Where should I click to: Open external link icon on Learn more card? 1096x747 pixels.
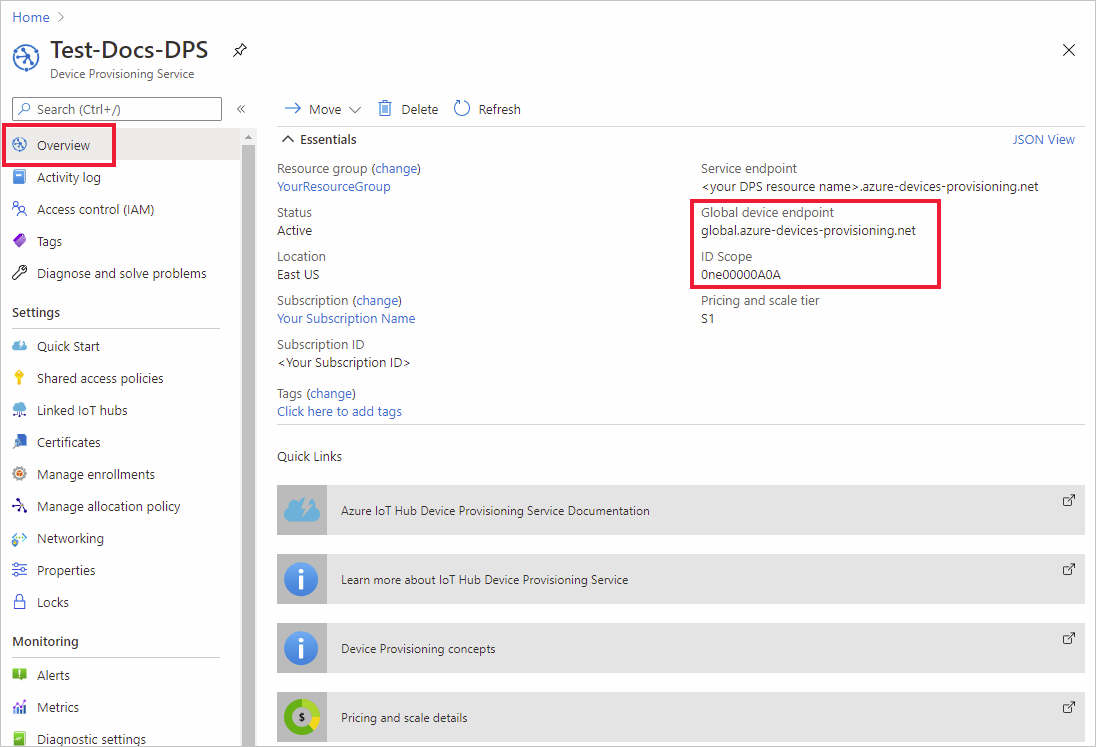tap(1069, 570)
